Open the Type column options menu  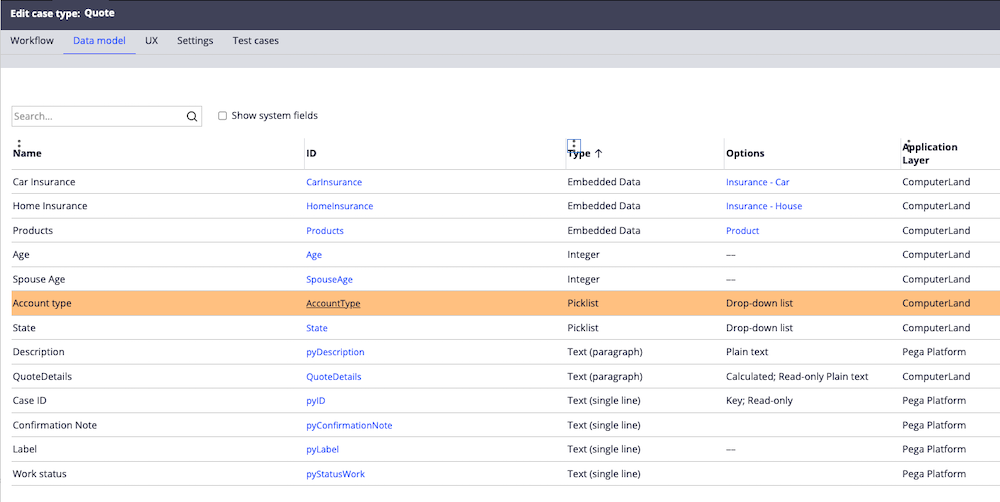pos(573,143)
